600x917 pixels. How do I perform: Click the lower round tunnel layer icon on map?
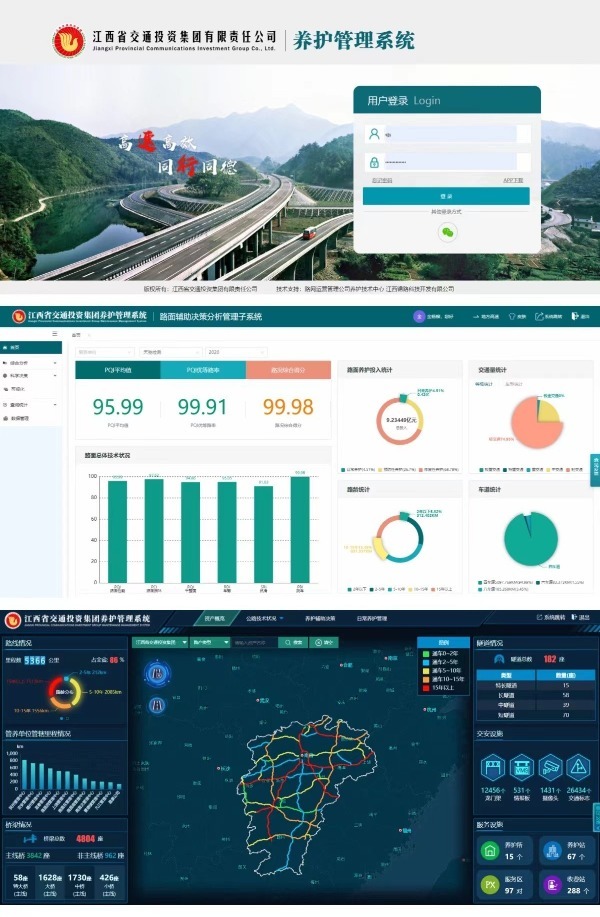157,706
